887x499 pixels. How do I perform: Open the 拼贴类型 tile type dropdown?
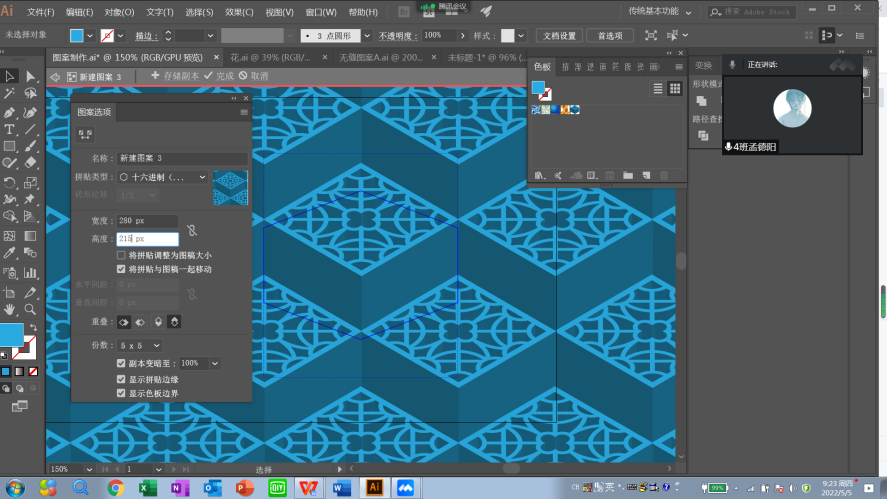pyautogui.click(x=163, y=177)
